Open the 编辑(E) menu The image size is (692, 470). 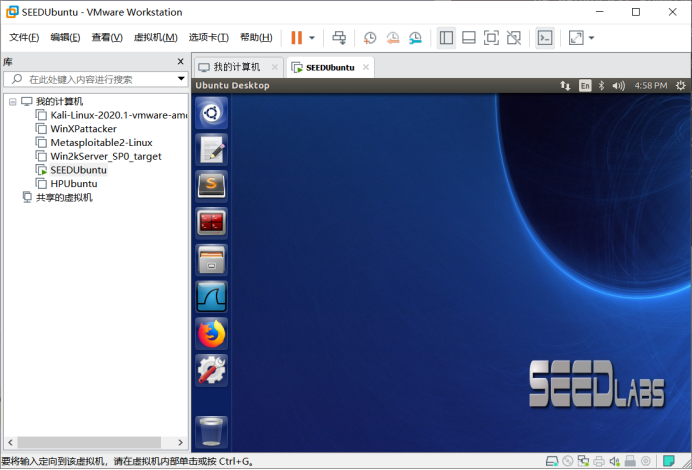click(x=65, y=38)
